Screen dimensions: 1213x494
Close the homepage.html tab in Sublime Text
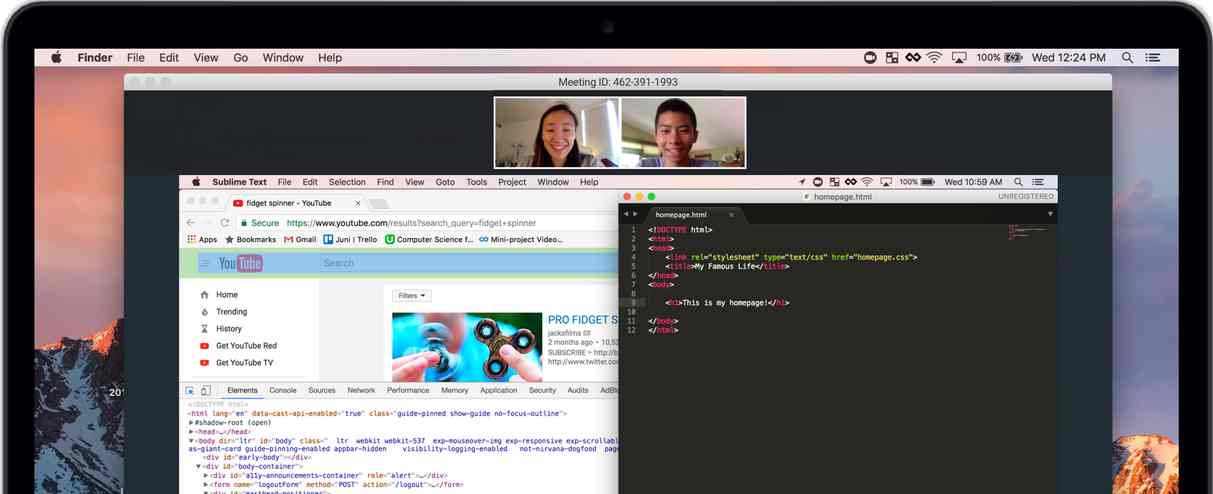[731, 215]
